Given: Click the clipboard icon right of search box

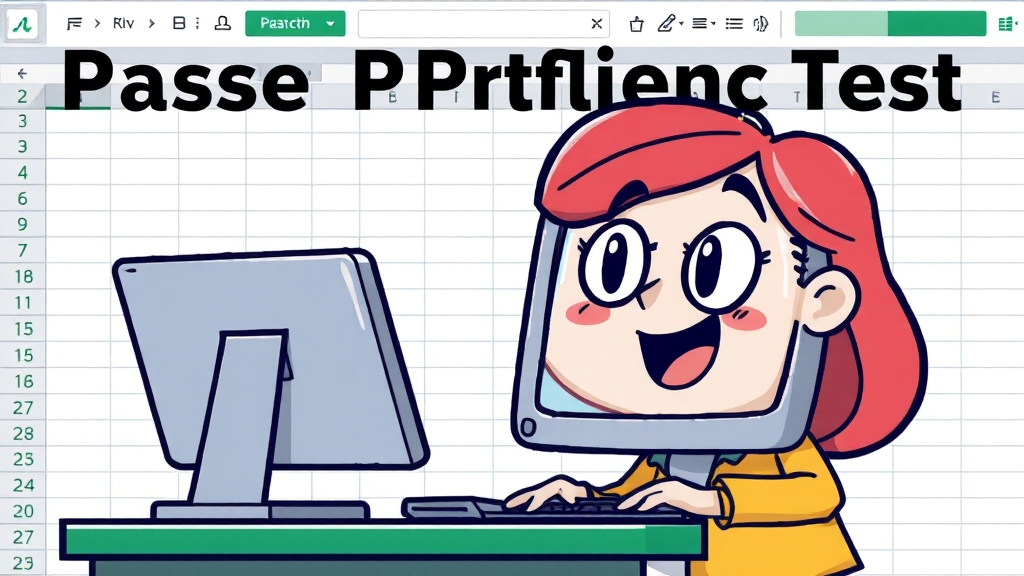Looking at the screenshot, I should (637, 23).
